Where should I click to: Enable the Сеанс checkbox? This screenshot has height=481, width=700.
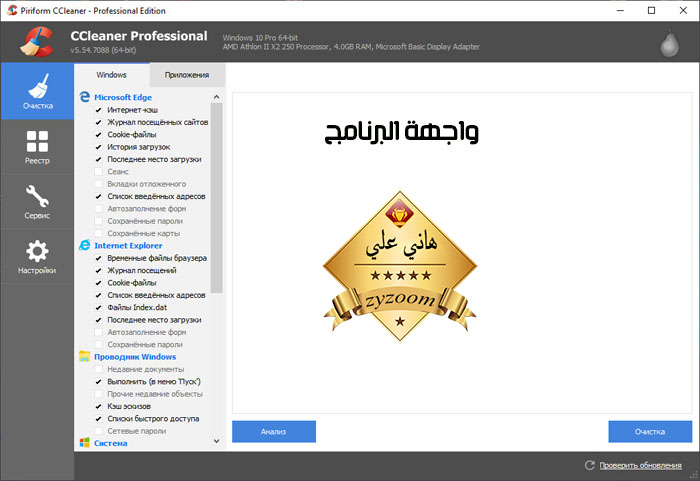click(x=99, y=171)
